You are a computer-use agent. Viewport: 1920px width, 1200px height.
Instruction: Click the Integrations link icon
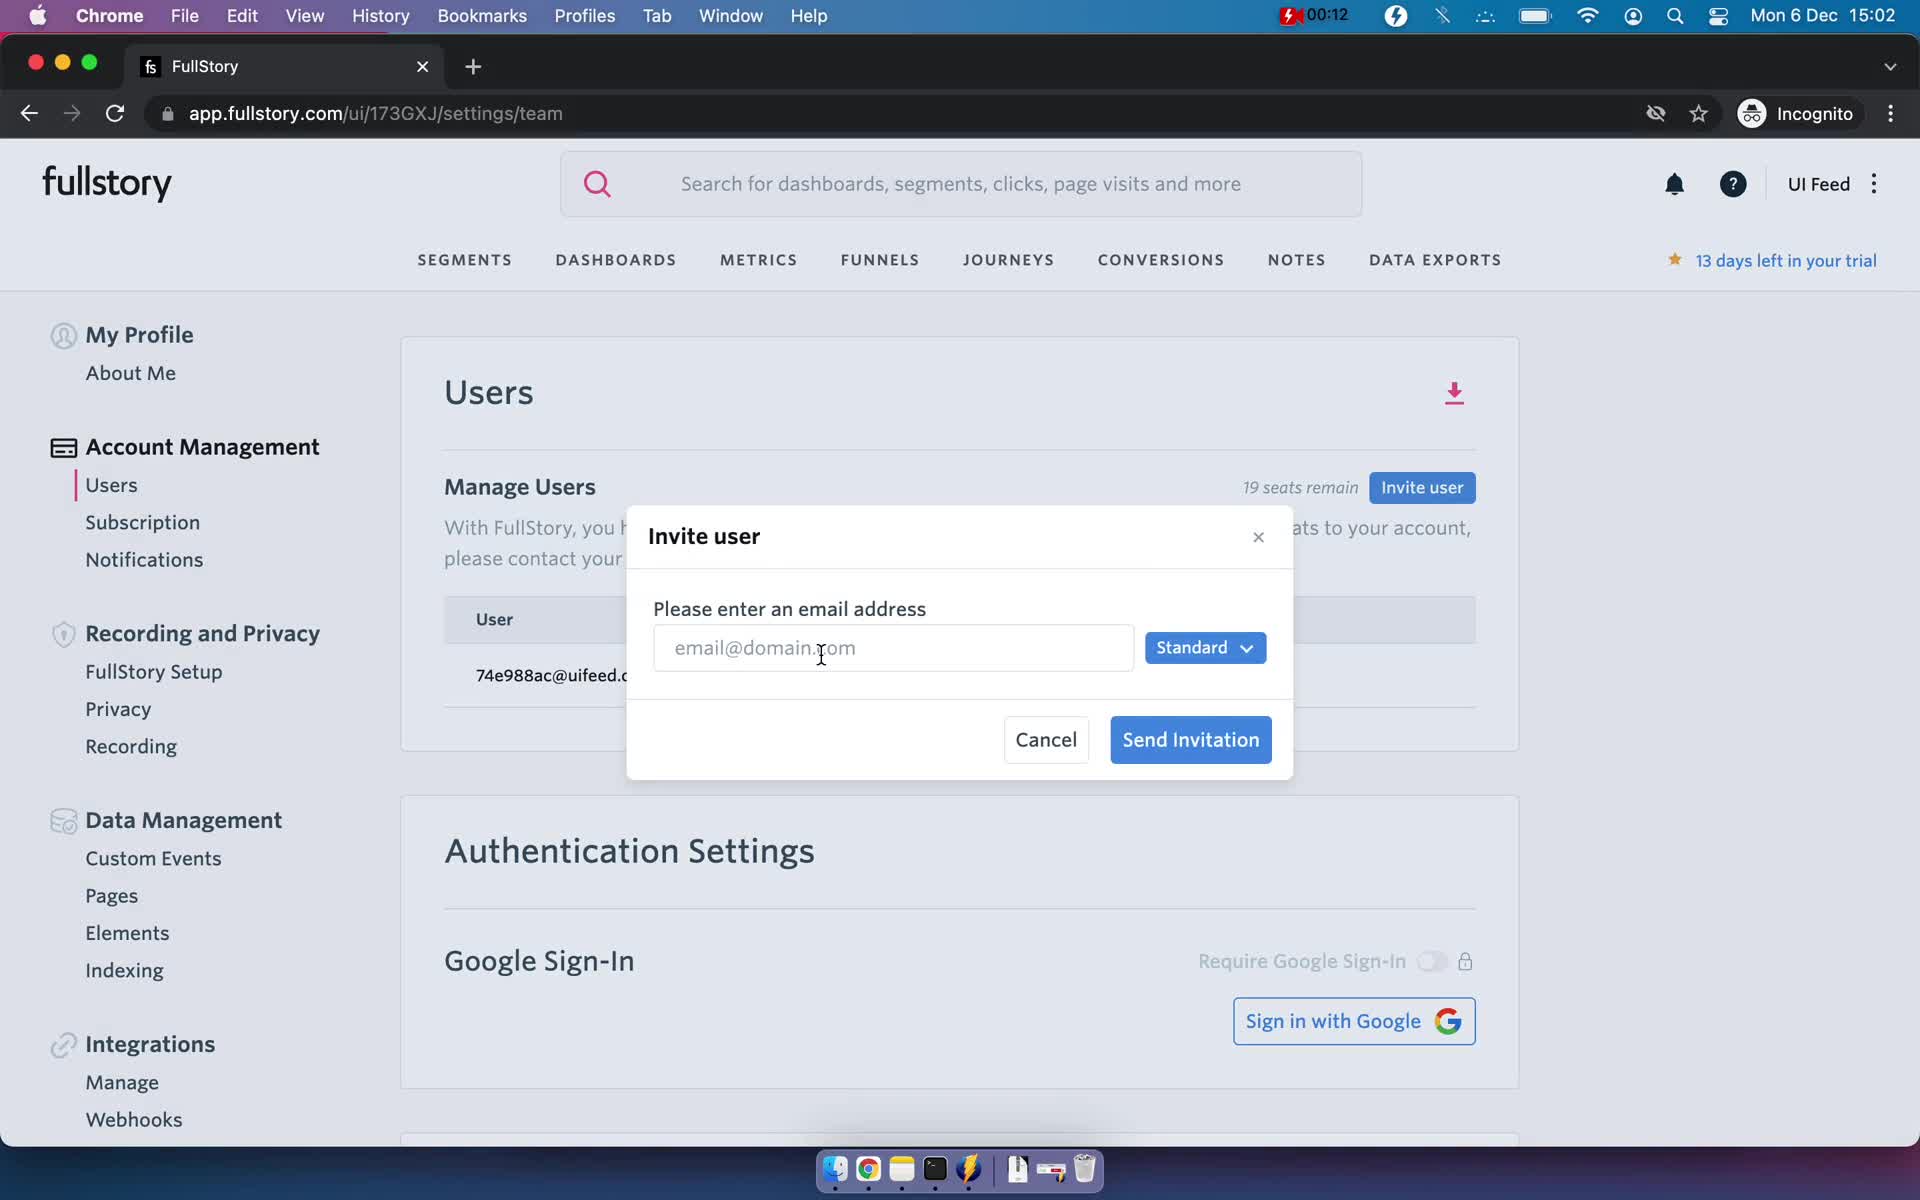[63, 1045]
